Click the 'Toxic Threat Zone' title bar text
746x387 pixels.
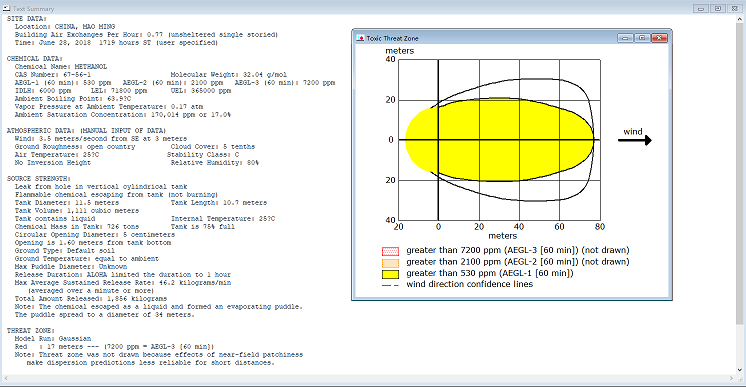pos(392,38)
